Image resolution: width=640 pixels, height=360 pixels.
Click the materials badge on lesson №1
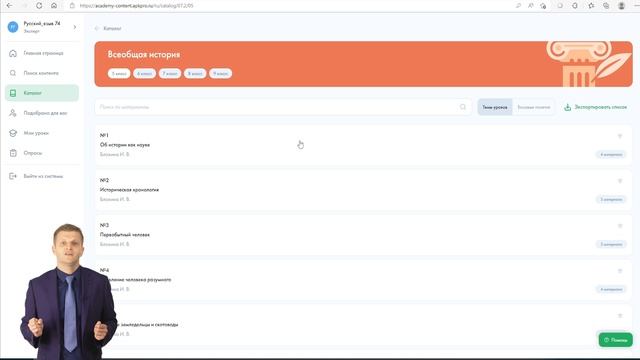coord(611,155)
